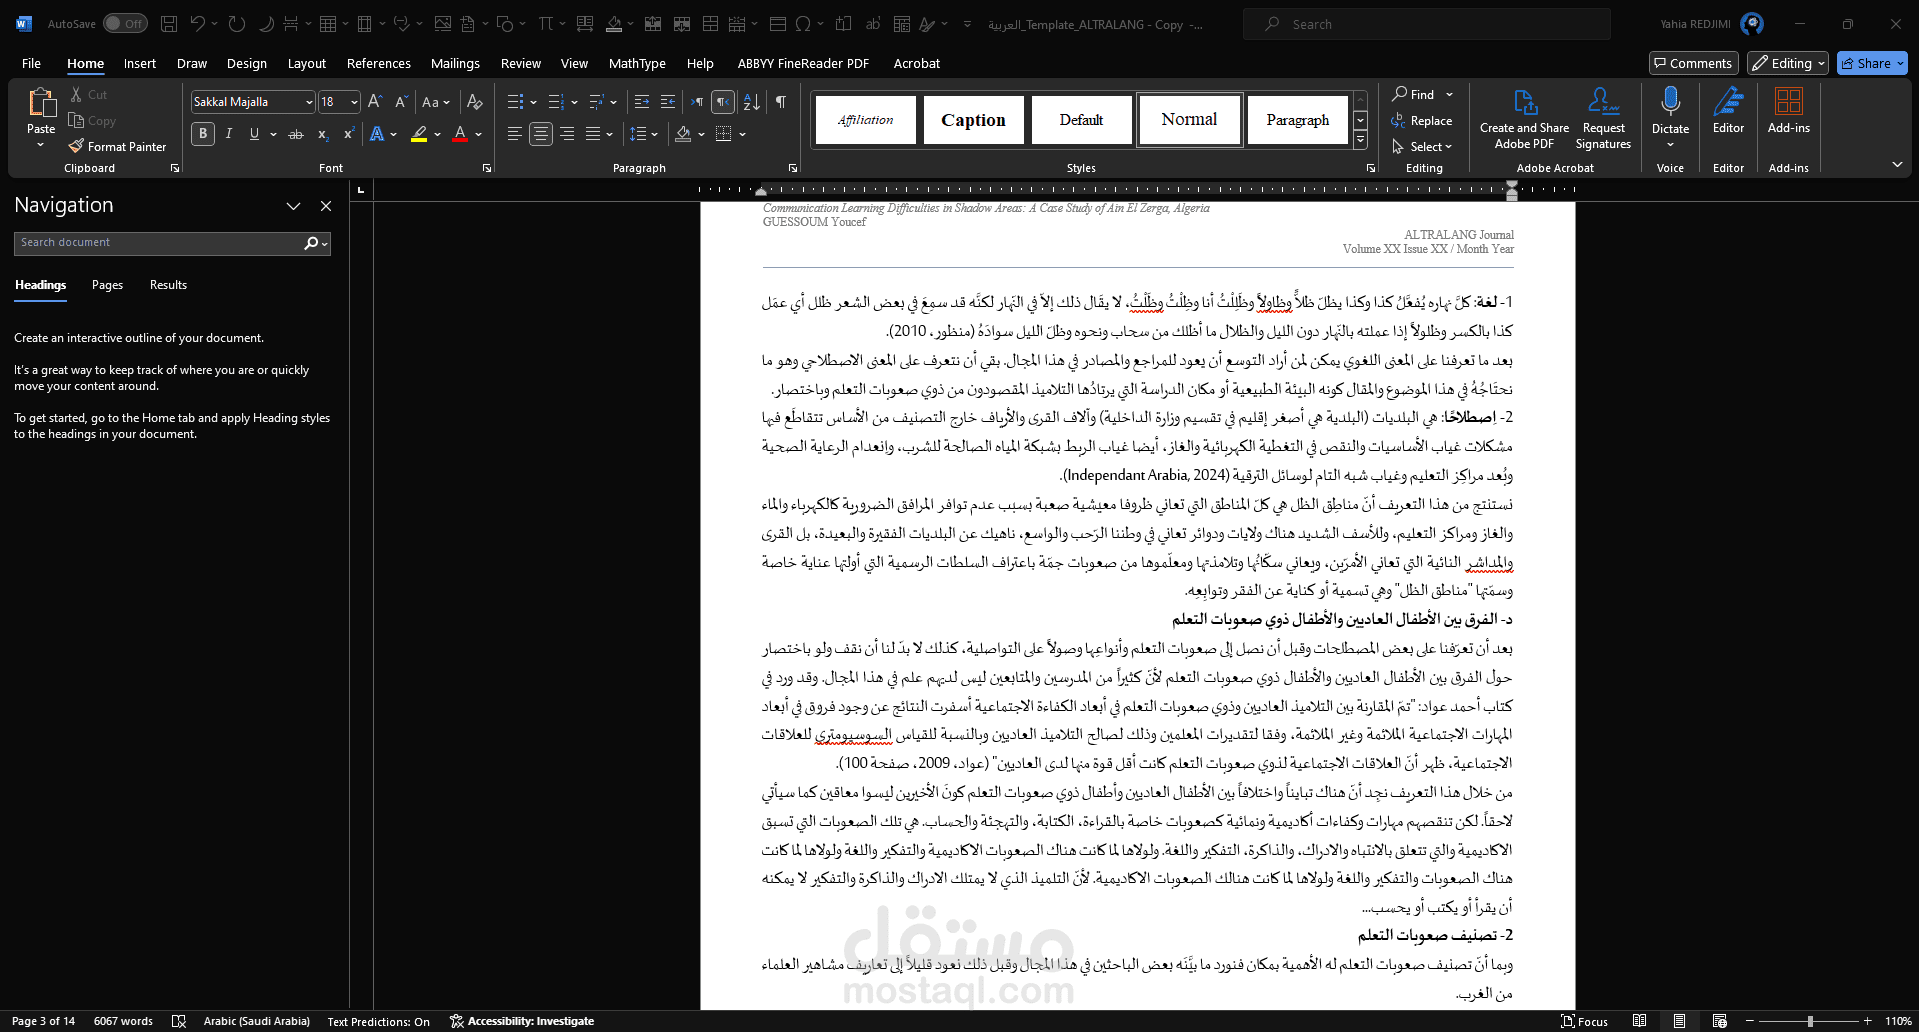
Task: Expand the Styles gallery
Action: [x=1360, y=141]
